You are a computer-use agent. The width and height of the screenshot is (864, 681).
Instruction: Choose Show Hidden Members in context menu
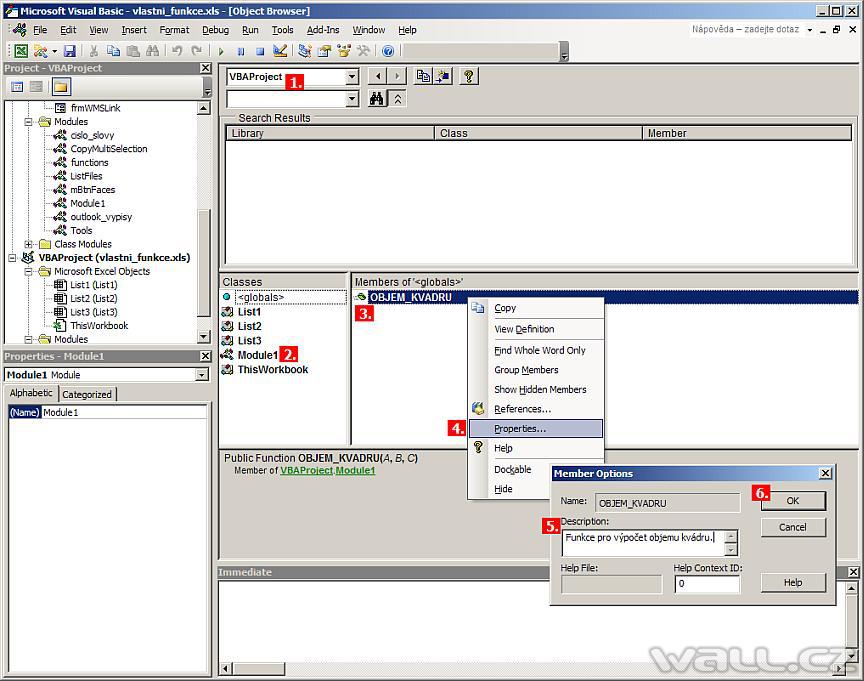pyautogui.click(x=536, y=390)
